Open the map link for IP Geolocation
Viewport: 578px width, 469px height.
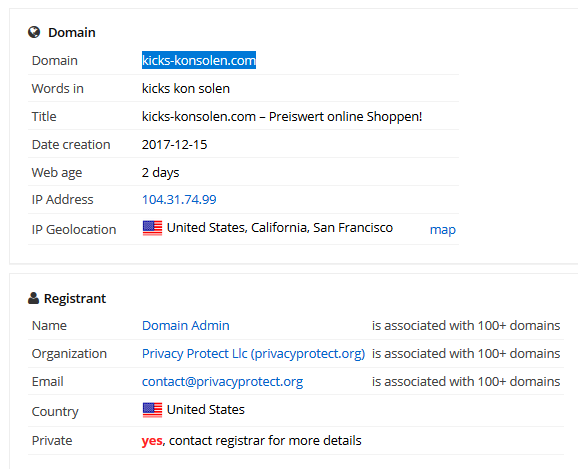[443, 229]
